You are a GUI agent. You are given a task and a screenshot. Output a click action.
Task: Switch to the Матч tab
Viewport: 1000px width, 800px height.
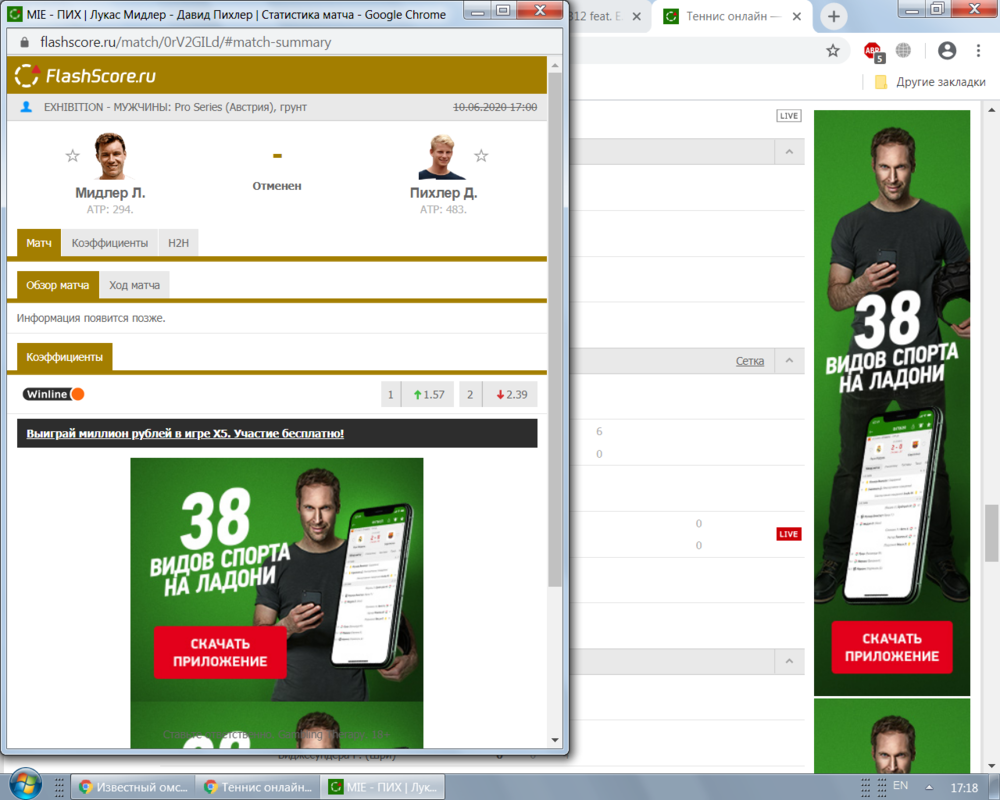(x=39, y=243)
